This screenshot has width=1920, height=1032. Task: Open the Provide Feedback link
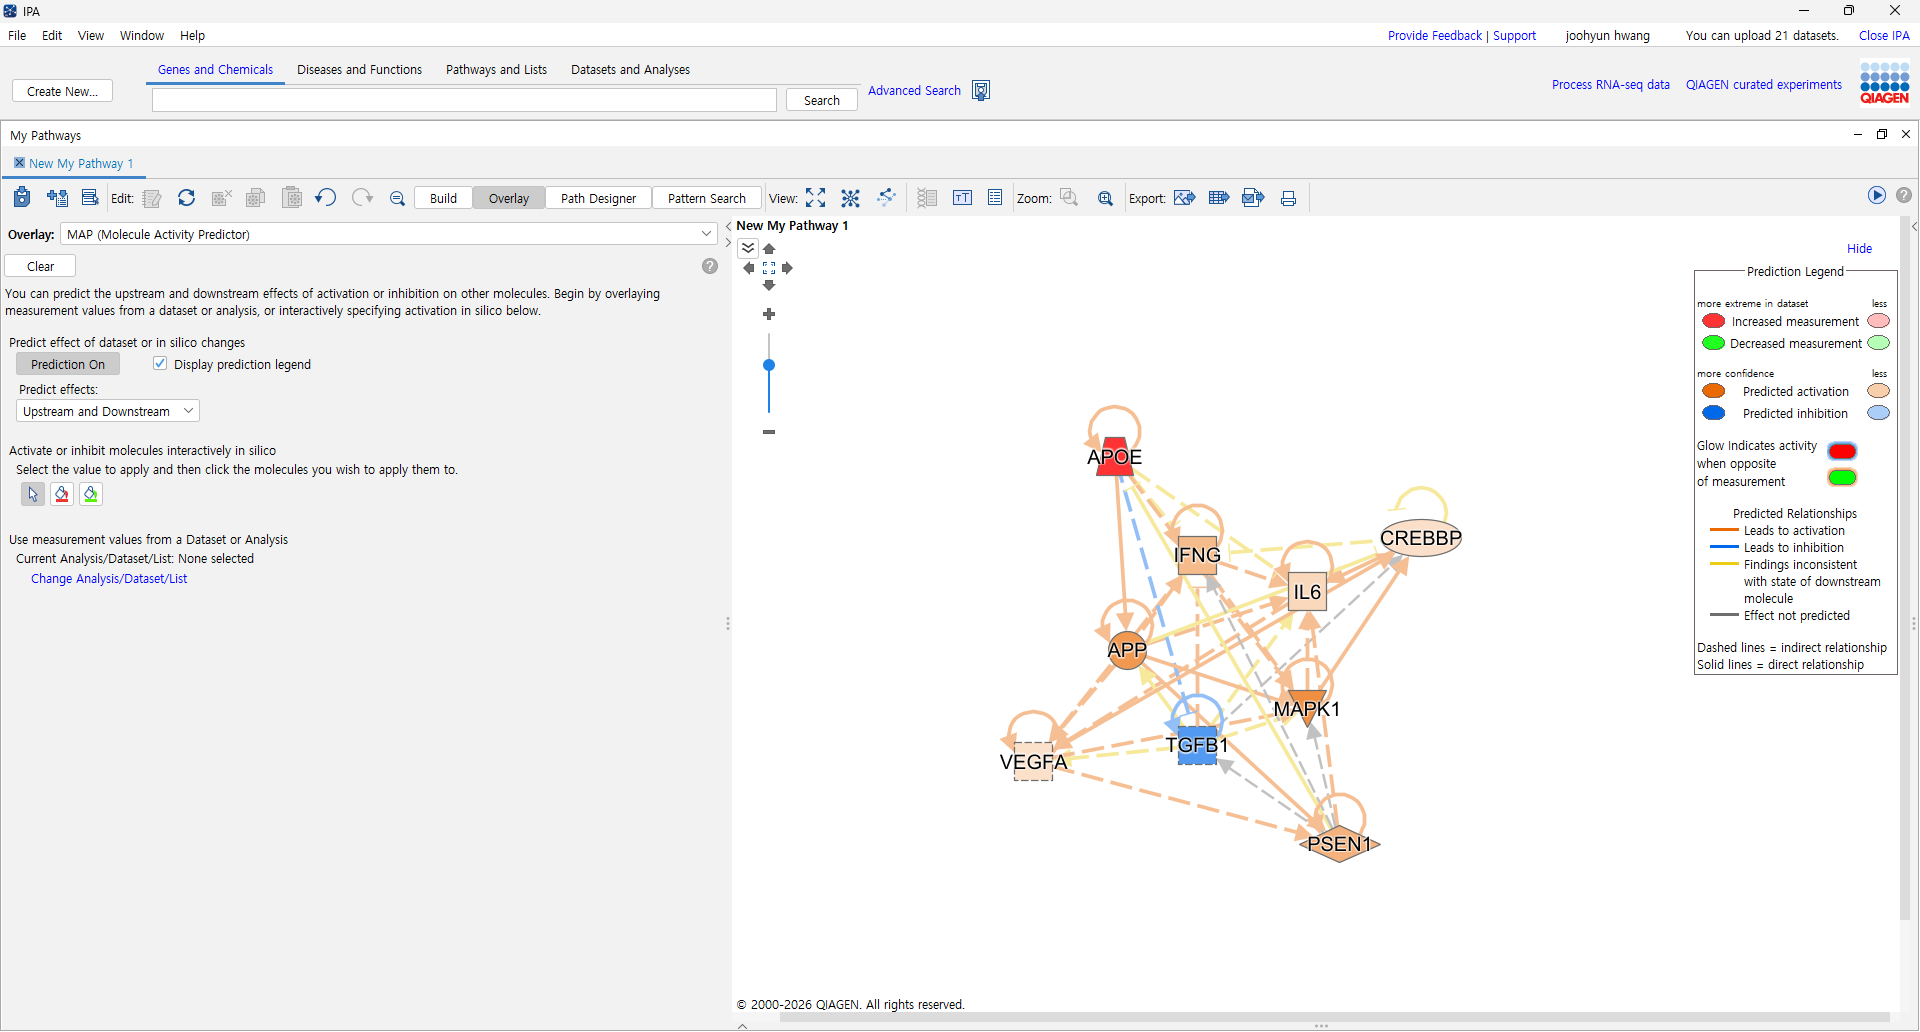point(1434,36)
